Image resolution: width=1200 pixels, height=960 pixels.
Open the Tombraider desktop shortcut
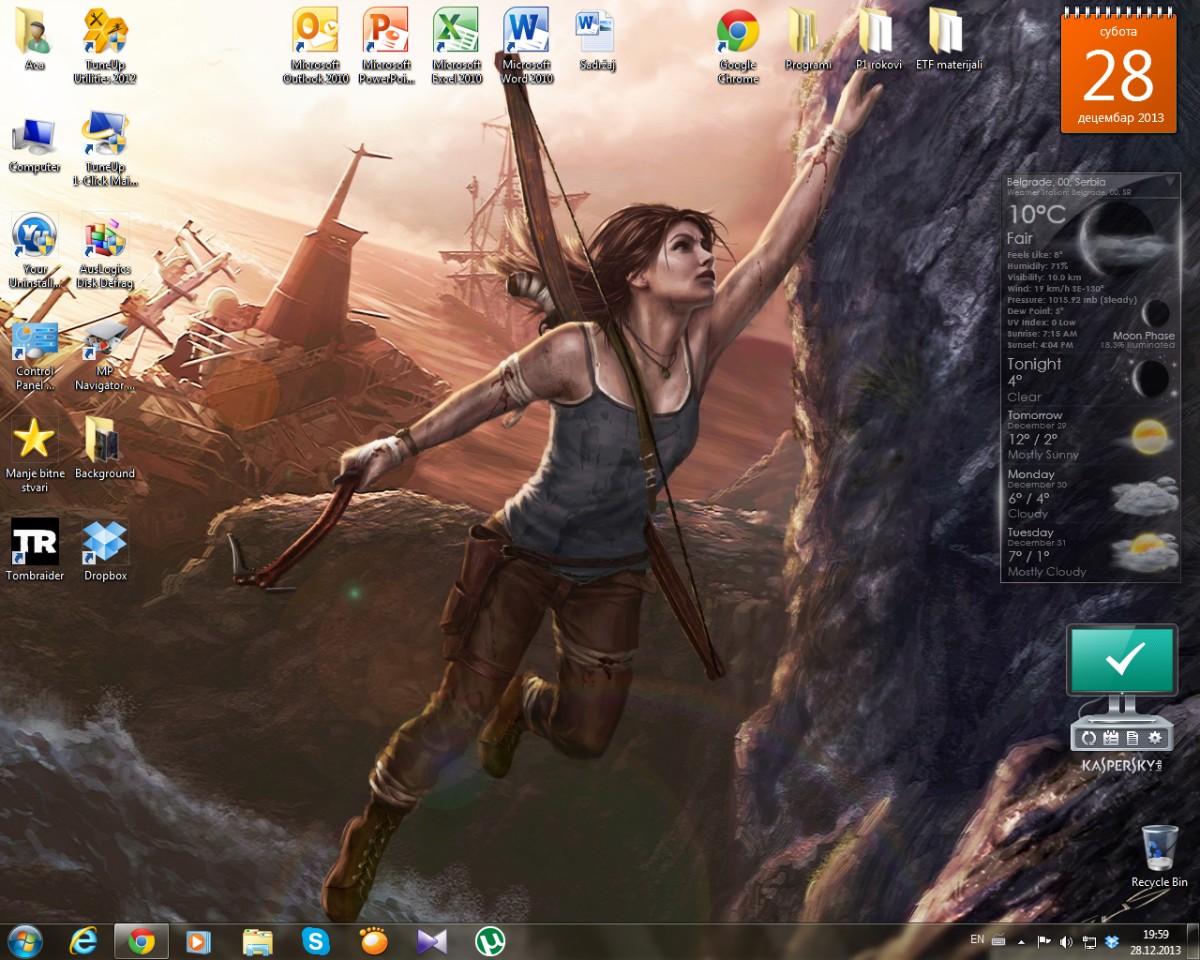(34, 543)
